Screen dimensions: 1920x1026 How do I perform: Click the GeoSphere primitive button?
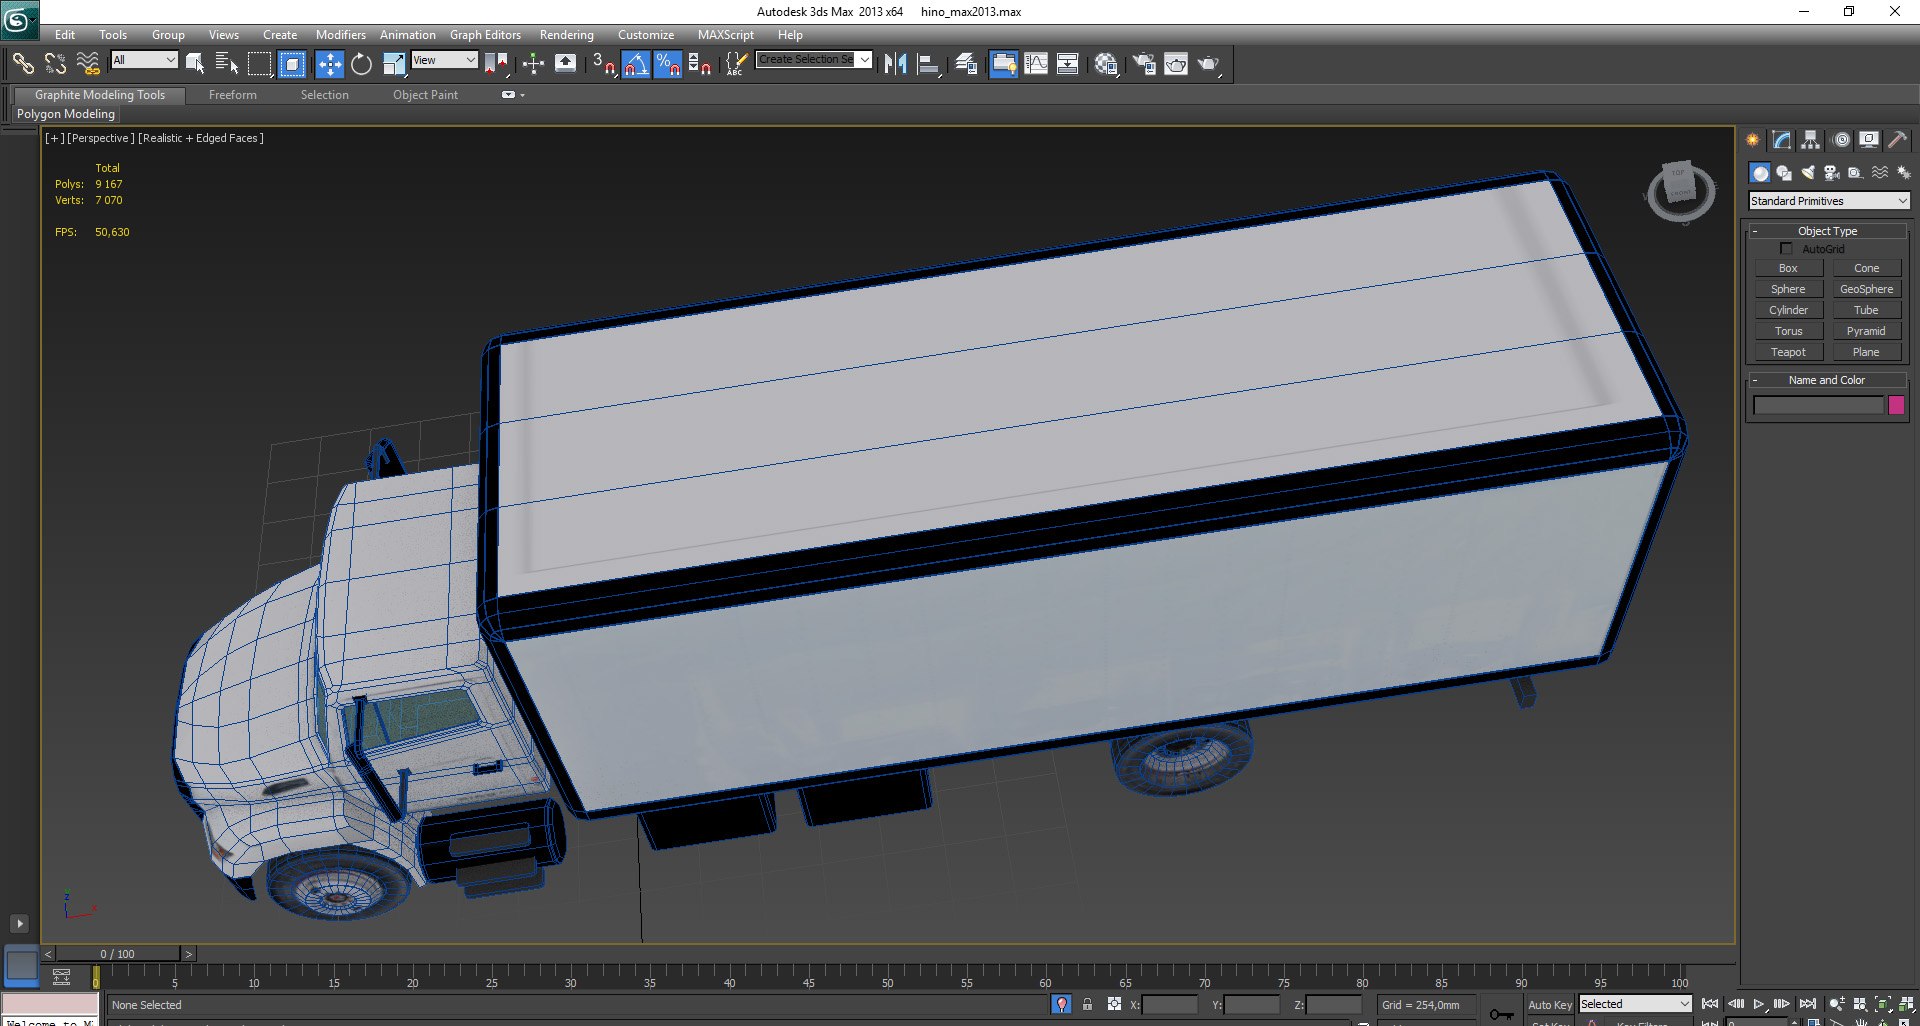coord(1866,289)
